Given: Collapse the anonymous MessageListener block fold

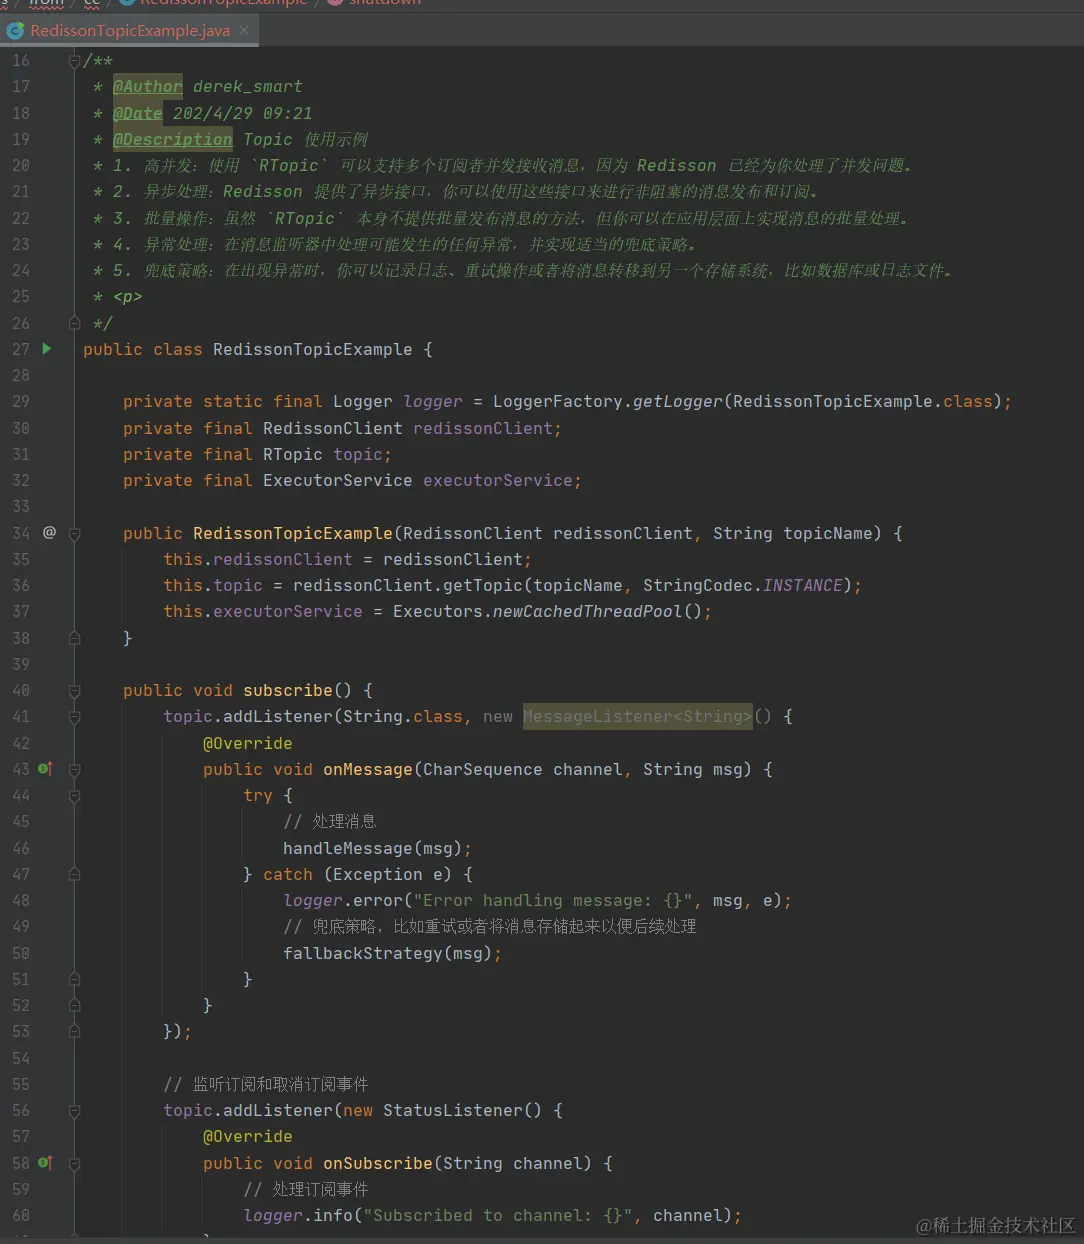Looking at the screenshot, I should pos(74,716).
